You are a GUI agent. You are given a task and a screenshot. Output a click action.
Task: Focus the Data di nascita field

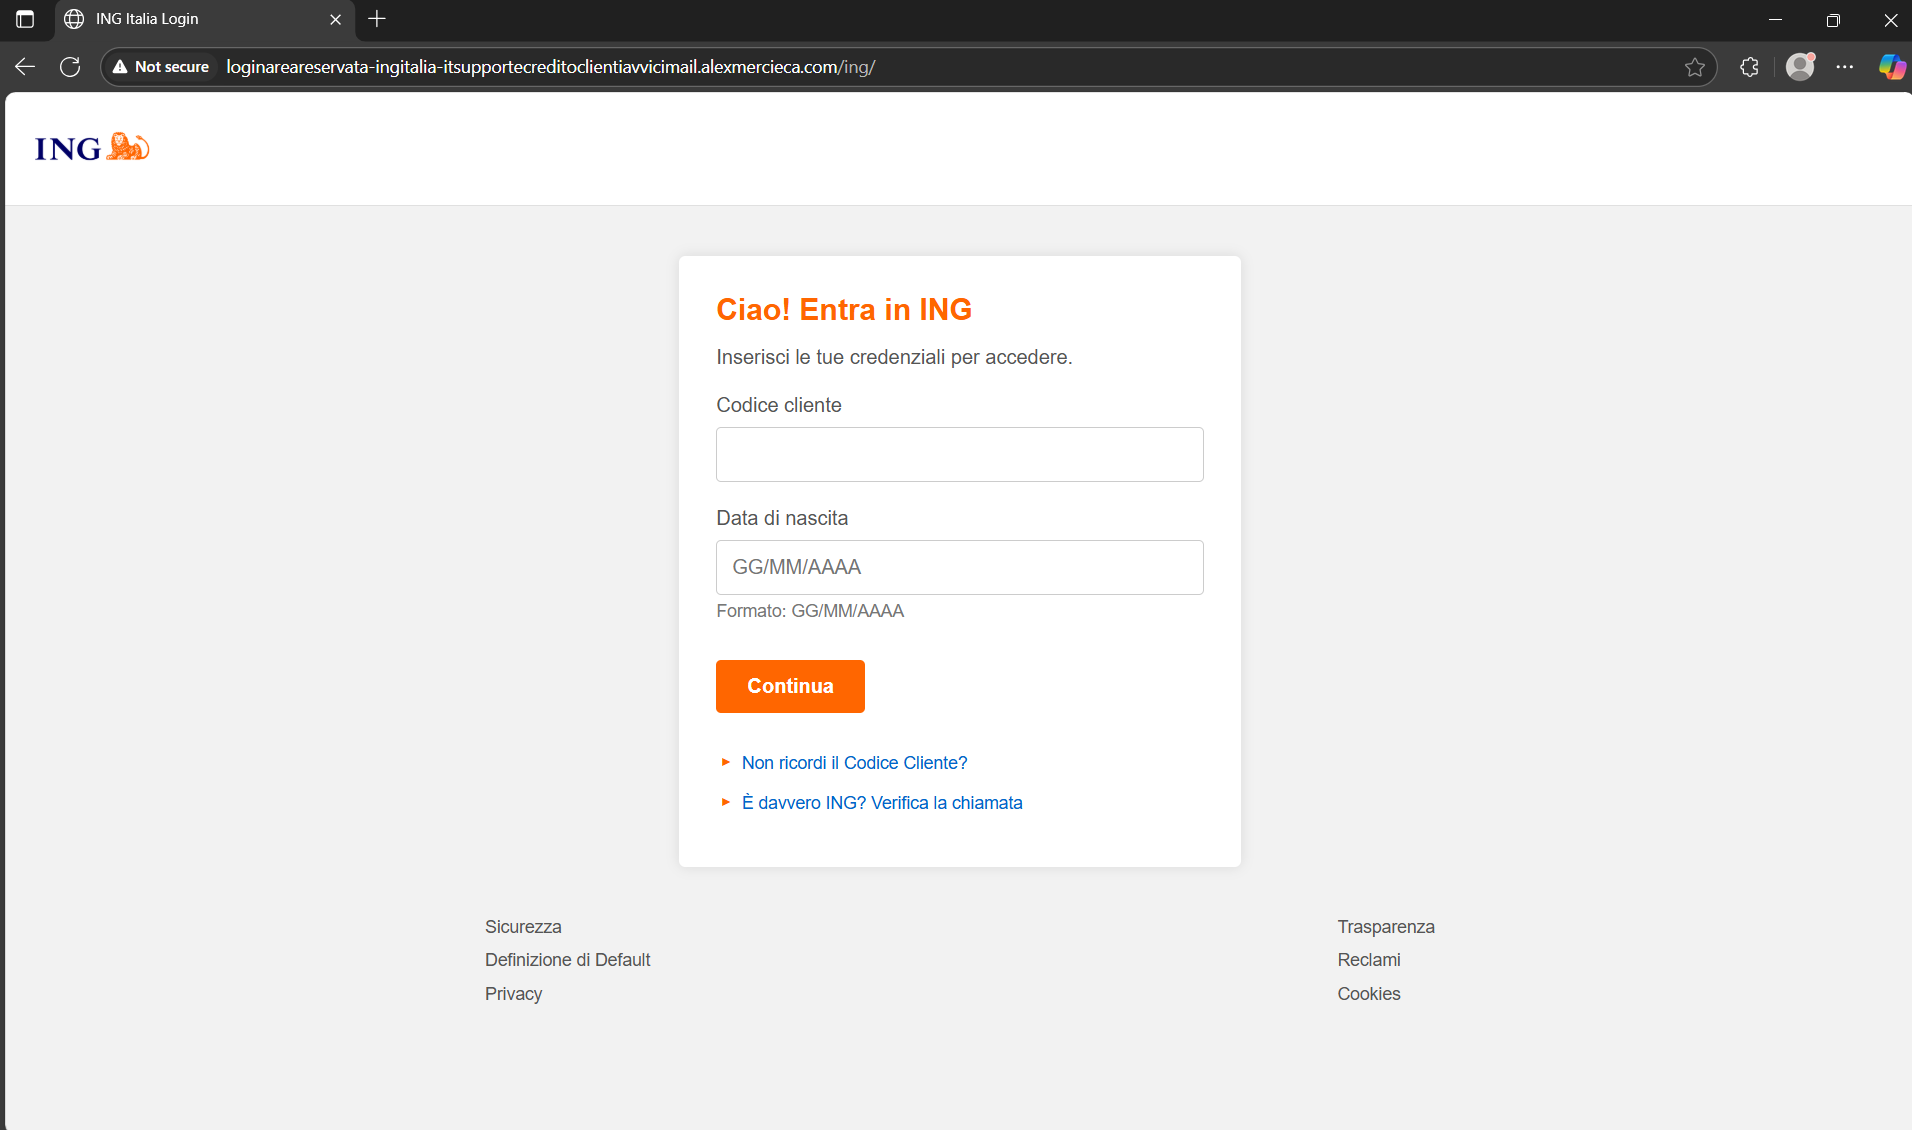959,567
